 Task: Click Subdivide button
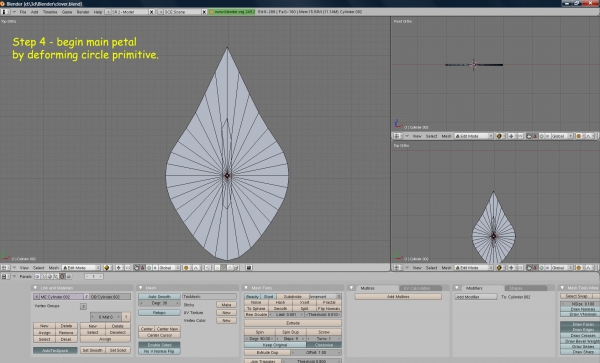coord(292,296)
